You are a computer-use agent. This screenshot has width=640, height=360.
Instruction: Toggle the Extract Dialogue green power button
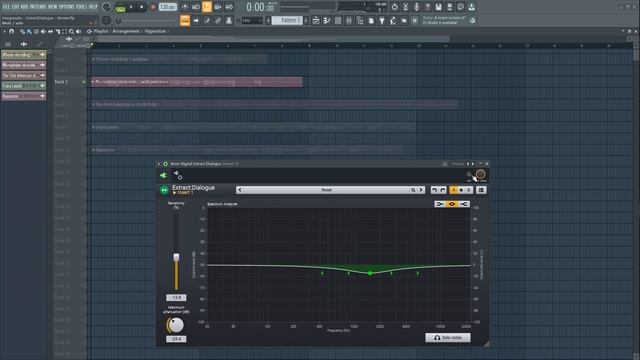164,190
